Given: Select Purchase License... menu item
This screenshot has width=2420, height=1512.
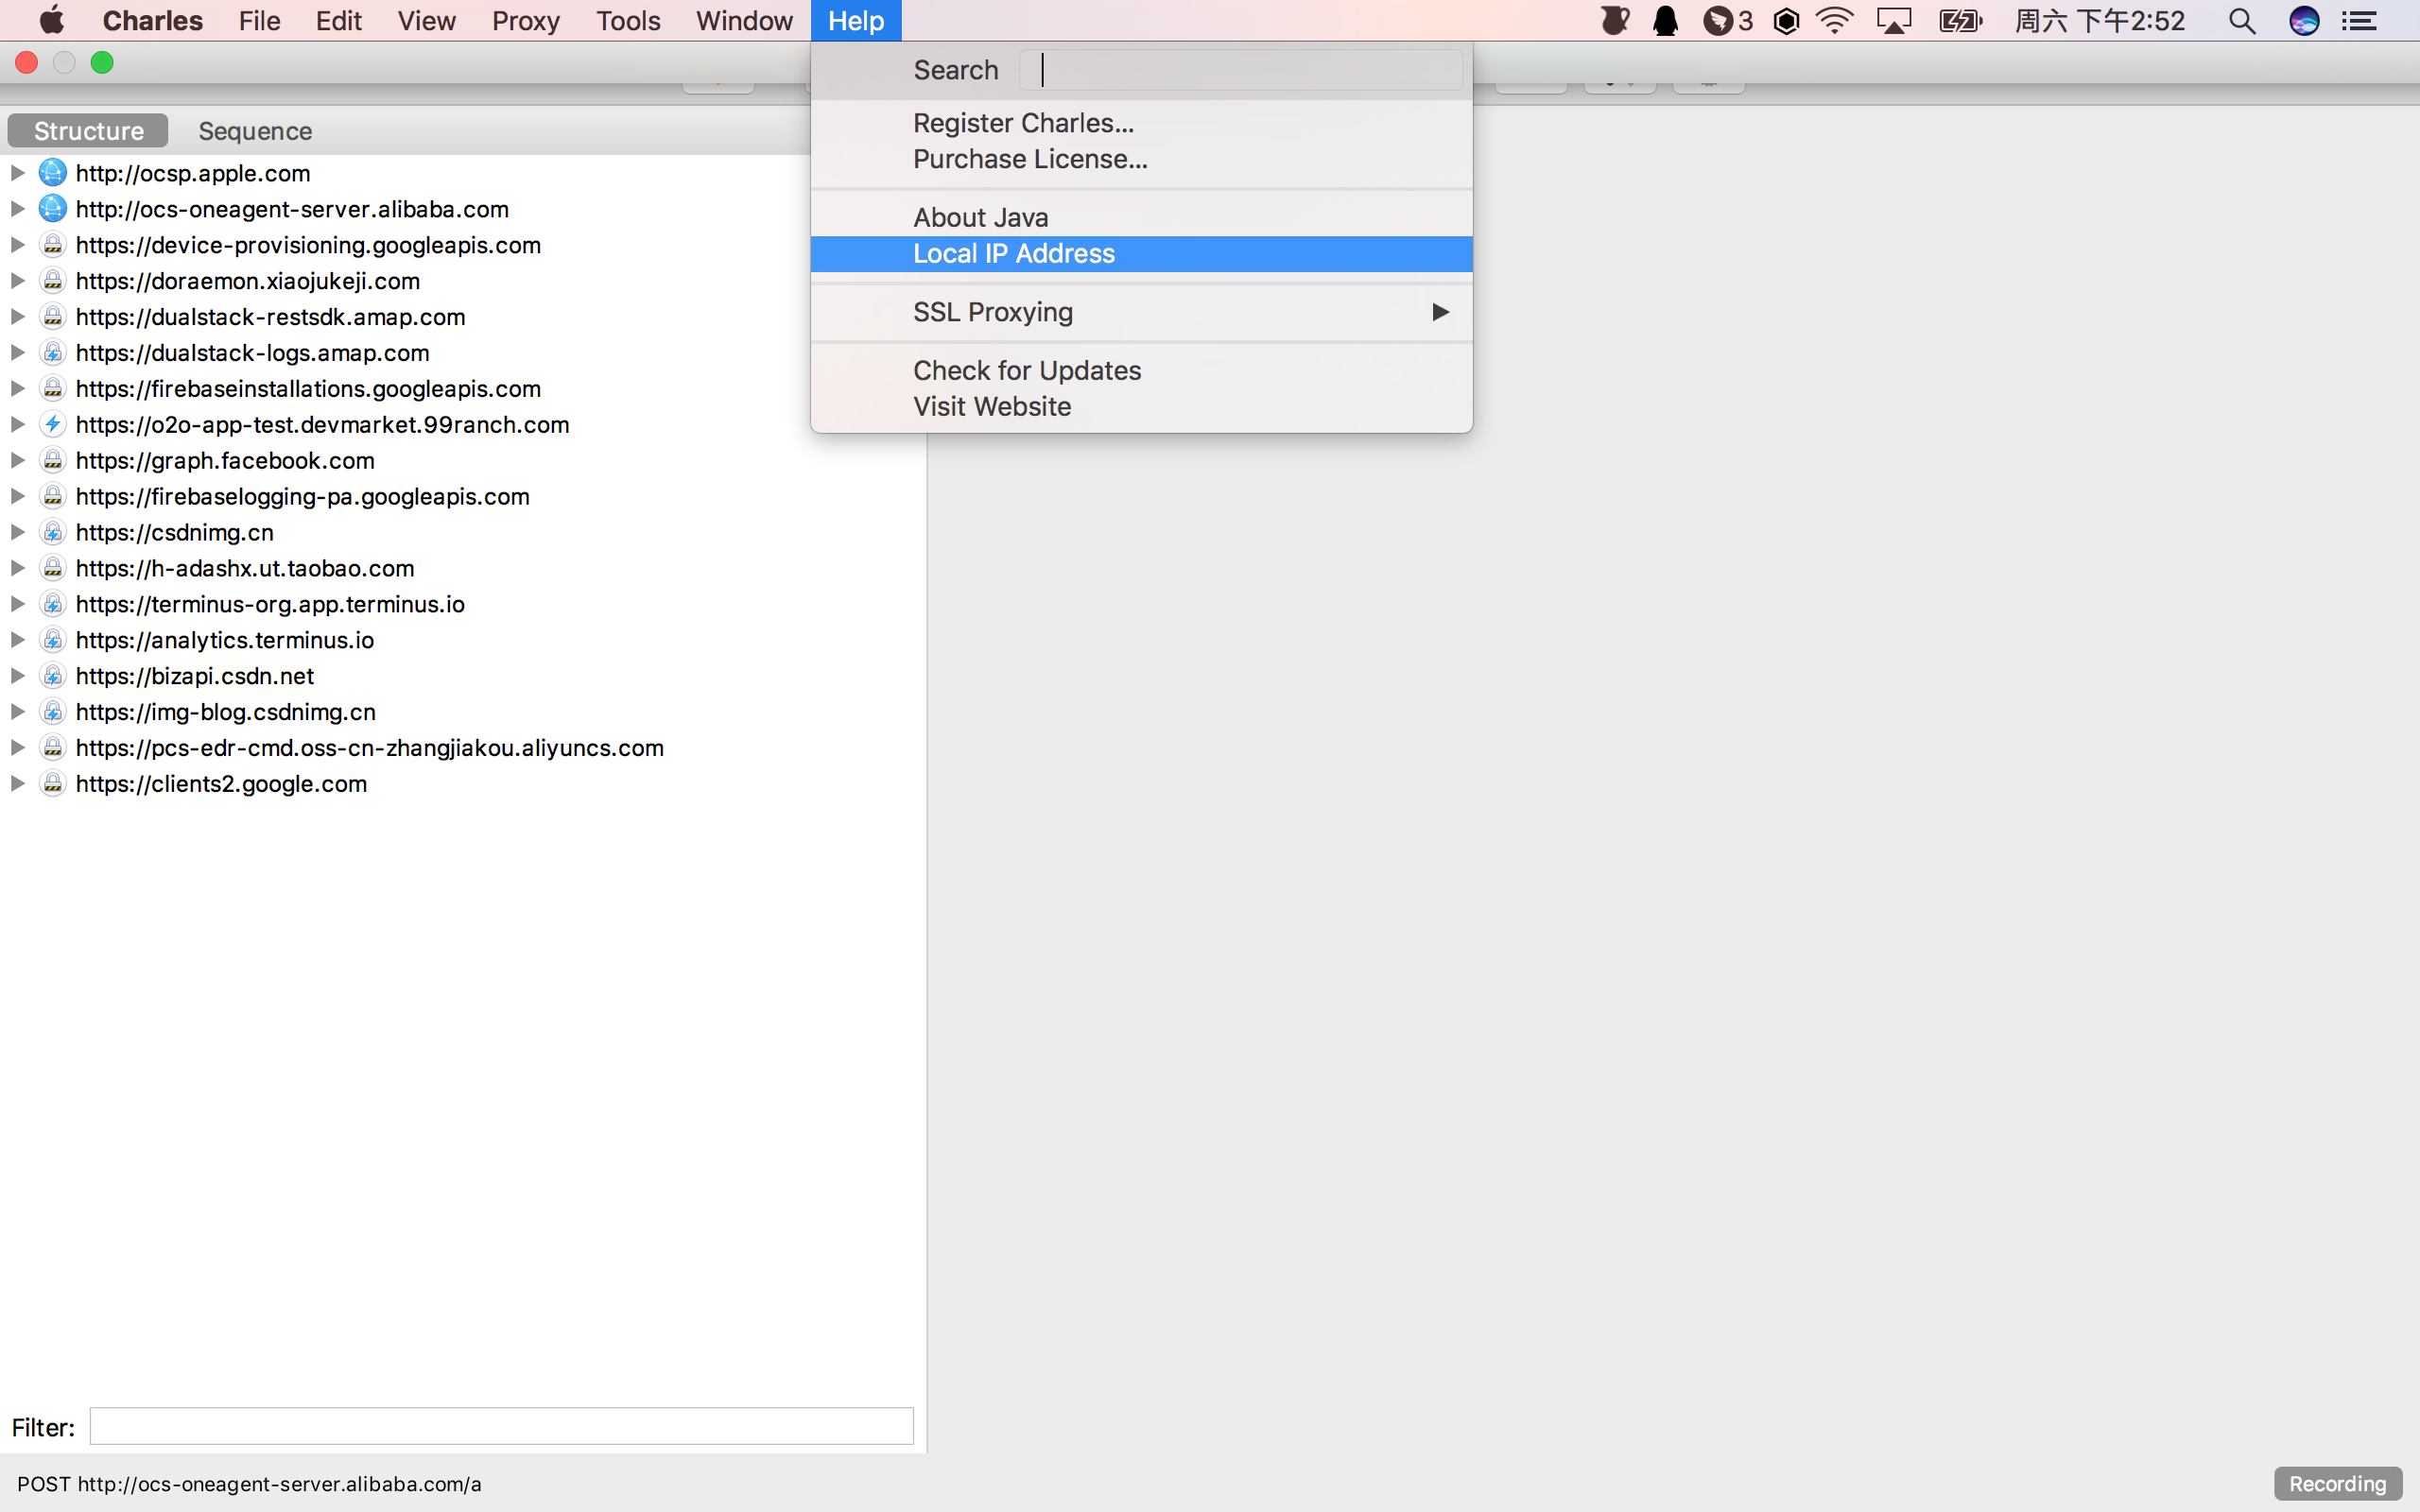Looking at the screenshot, I should [x=1141, y=159].
